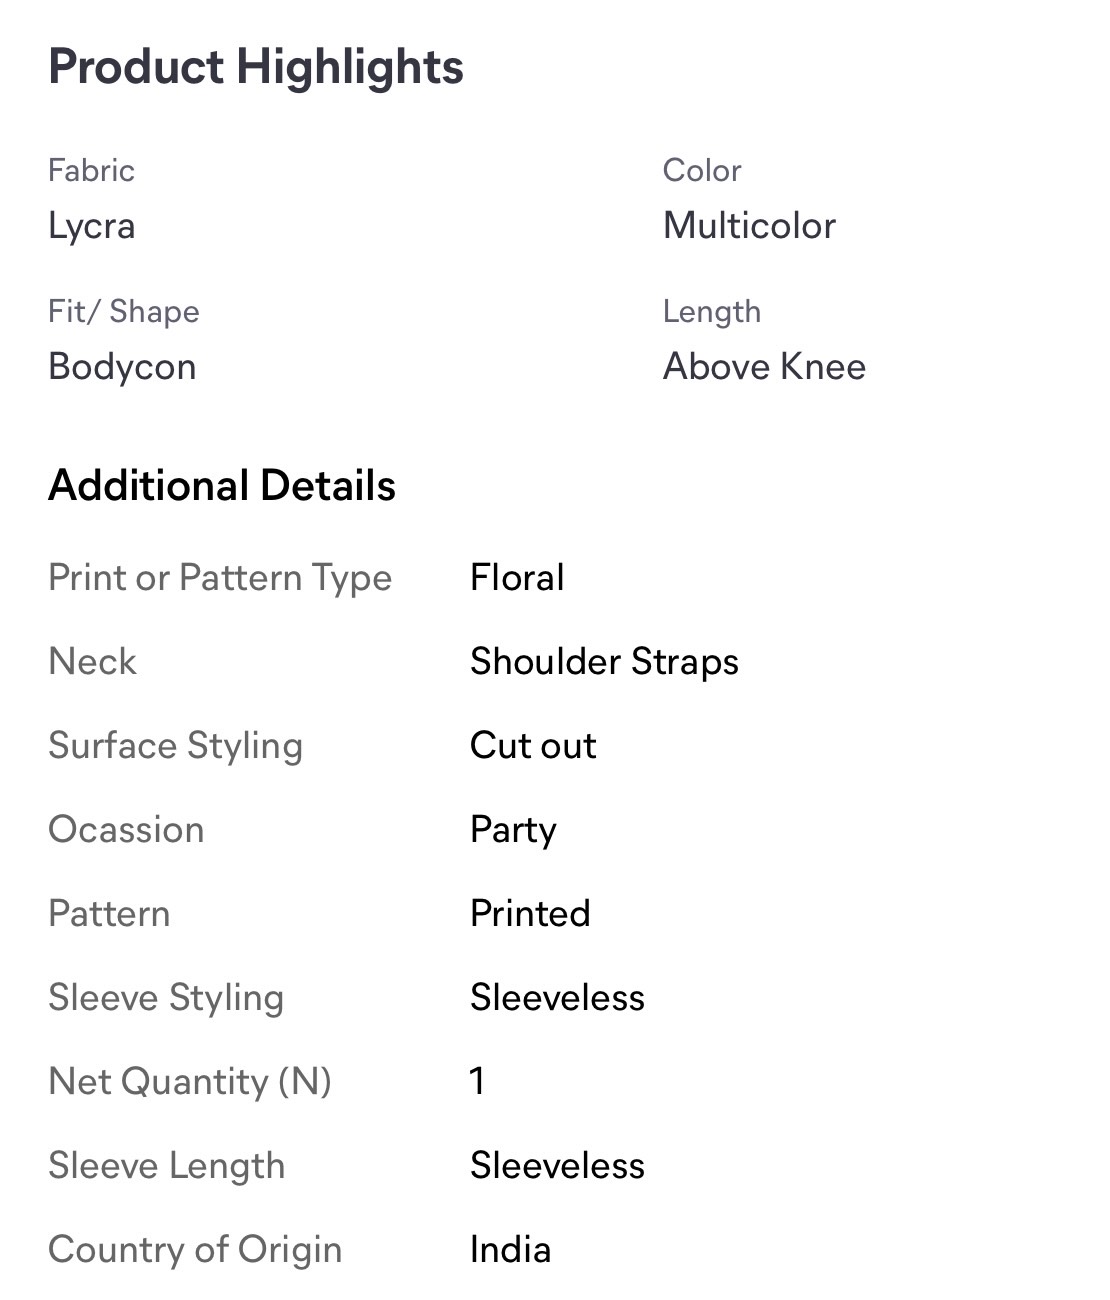Click the India value
Viewport: 1110px width, 1300px height.
pos(510,1250)
